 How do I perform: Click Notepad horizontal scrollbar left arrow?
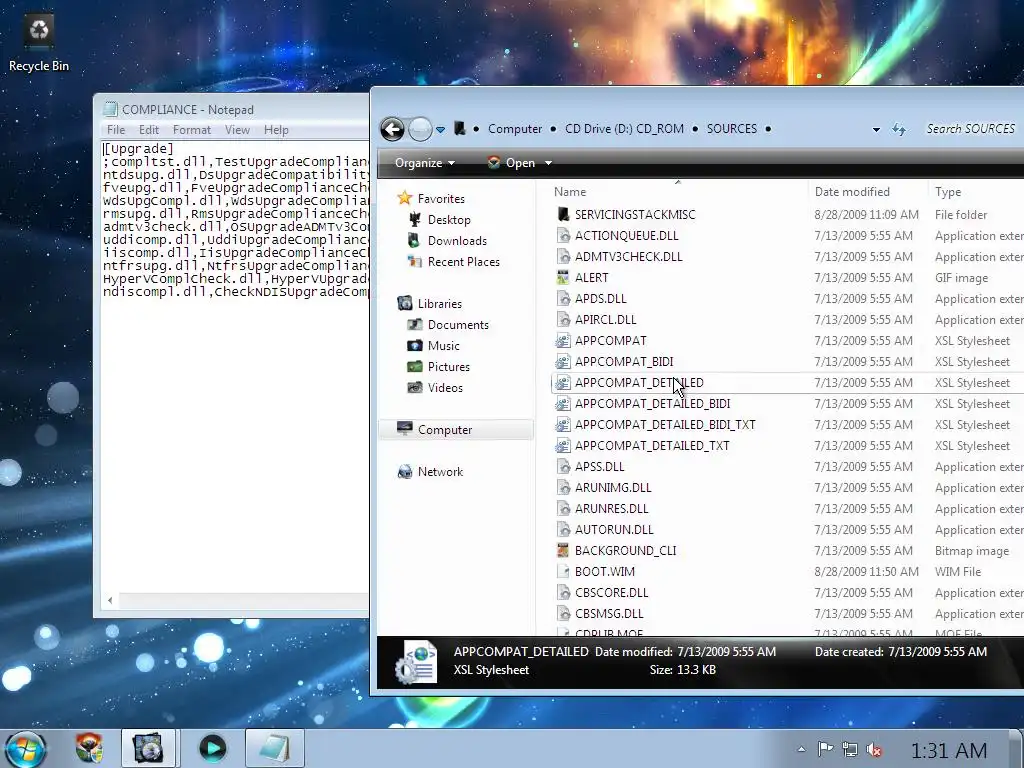click(110, 600)
